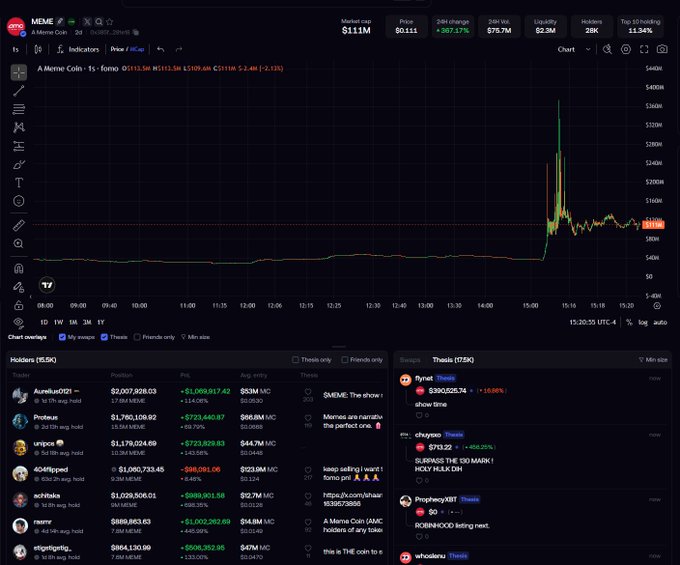Screen dimensions: 680x565
Task: Toggle log scale on chart
Action: point(643,322)
